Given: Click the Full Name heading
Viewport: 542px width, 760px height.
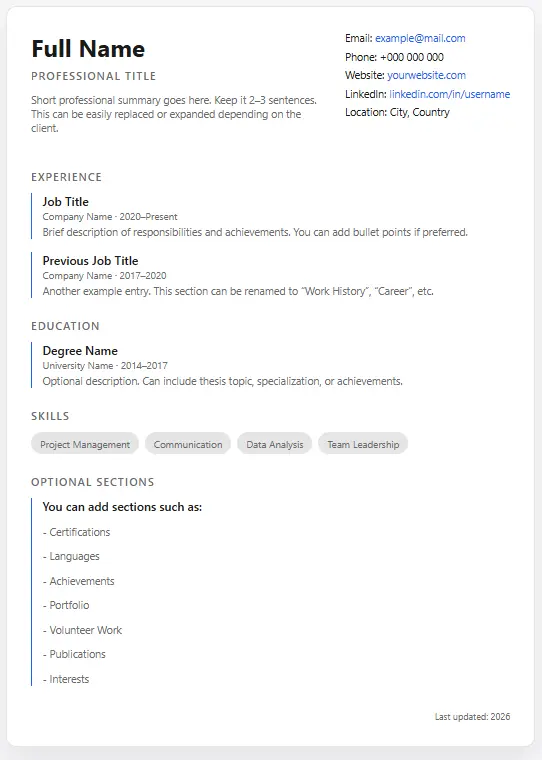Looking at the screenshot, I should click(88, 49).
